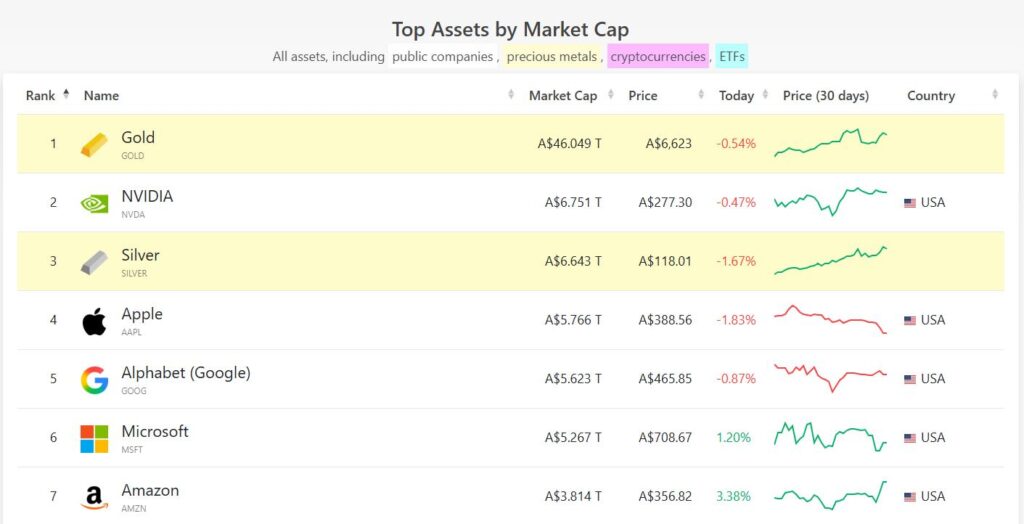1024x524 pixels.
Task: Open the cryptocurrencies category link
Action: pyautogui.click(x=657, y=57)
